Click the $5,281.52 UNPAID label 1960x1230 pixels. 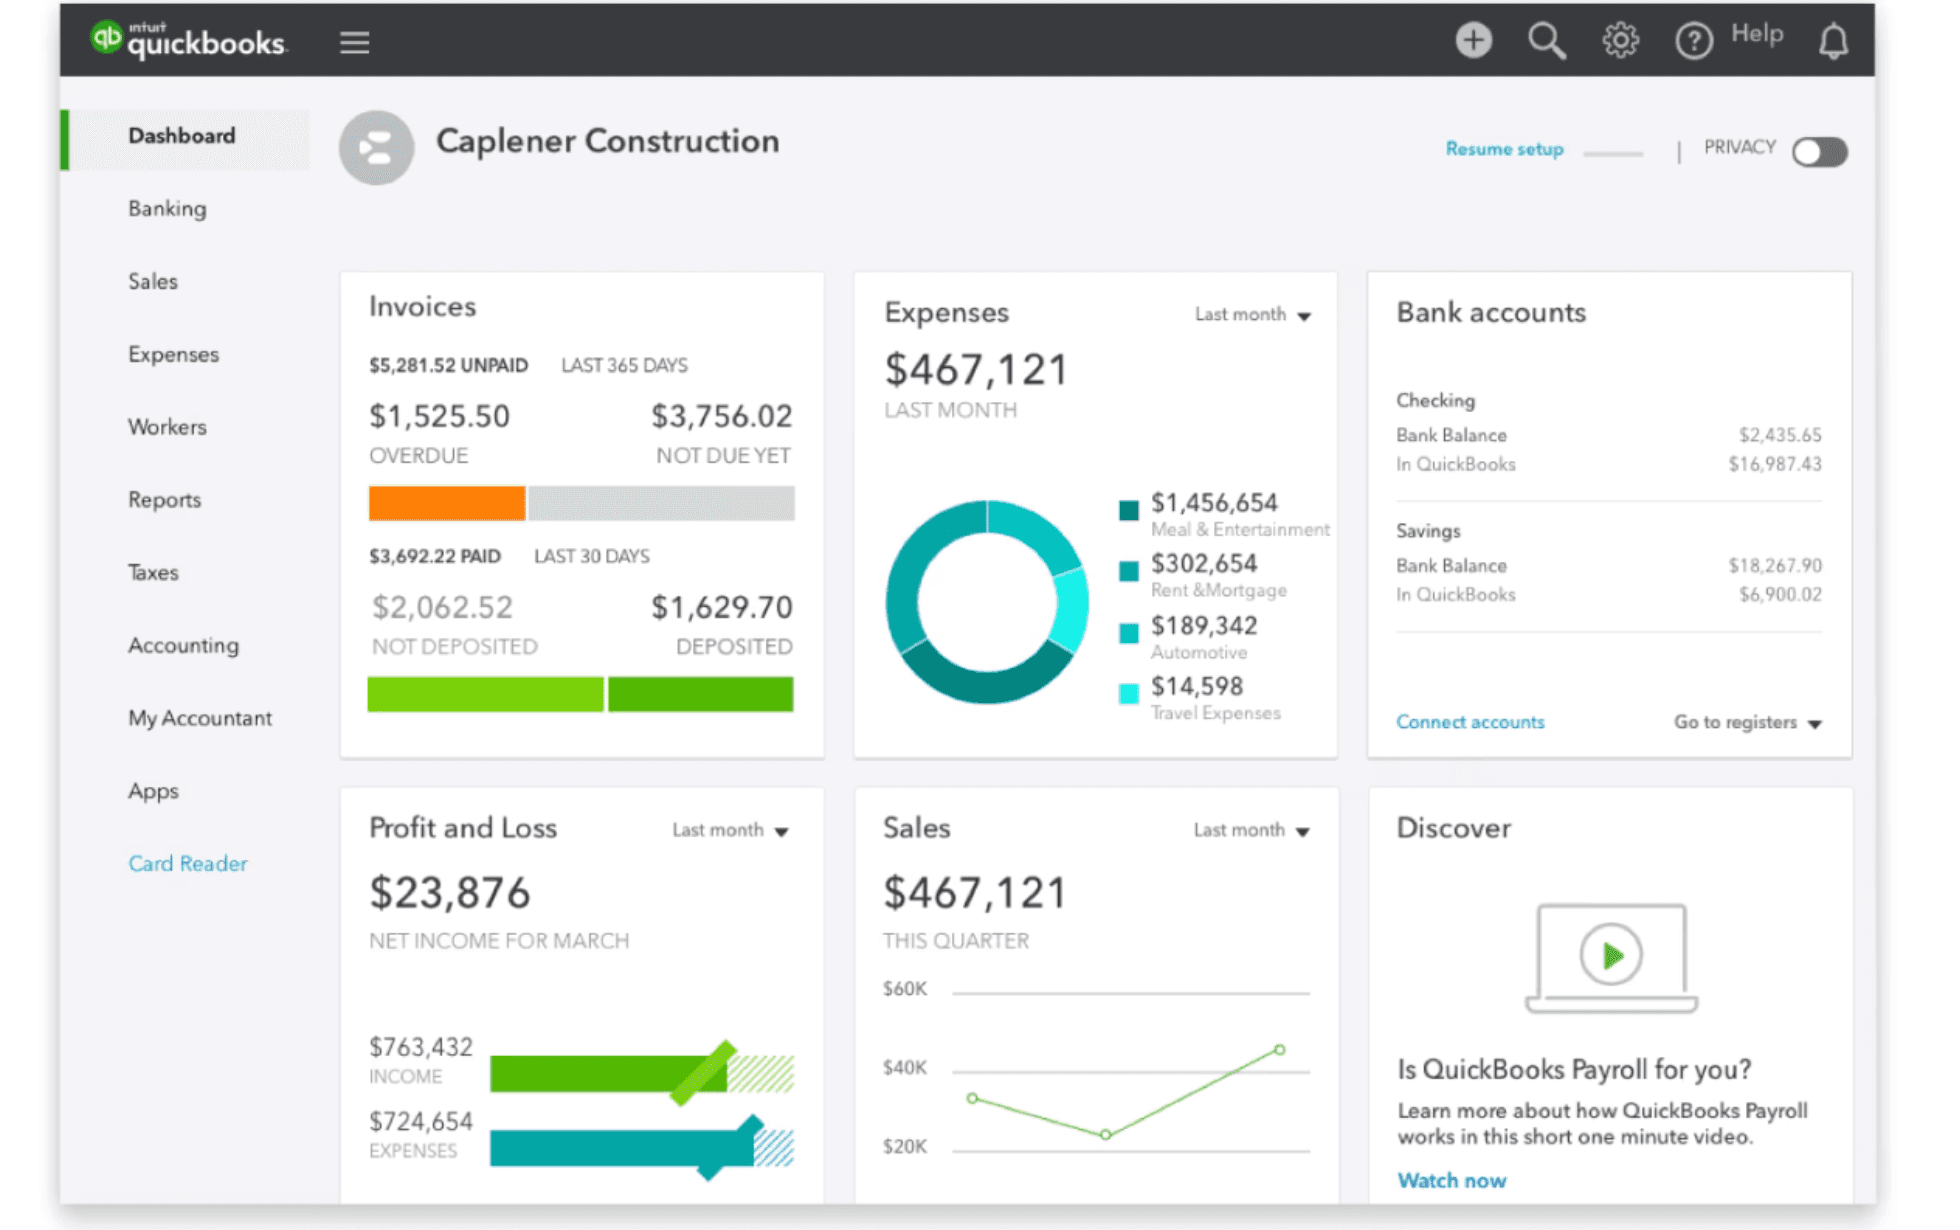[448, 366]
